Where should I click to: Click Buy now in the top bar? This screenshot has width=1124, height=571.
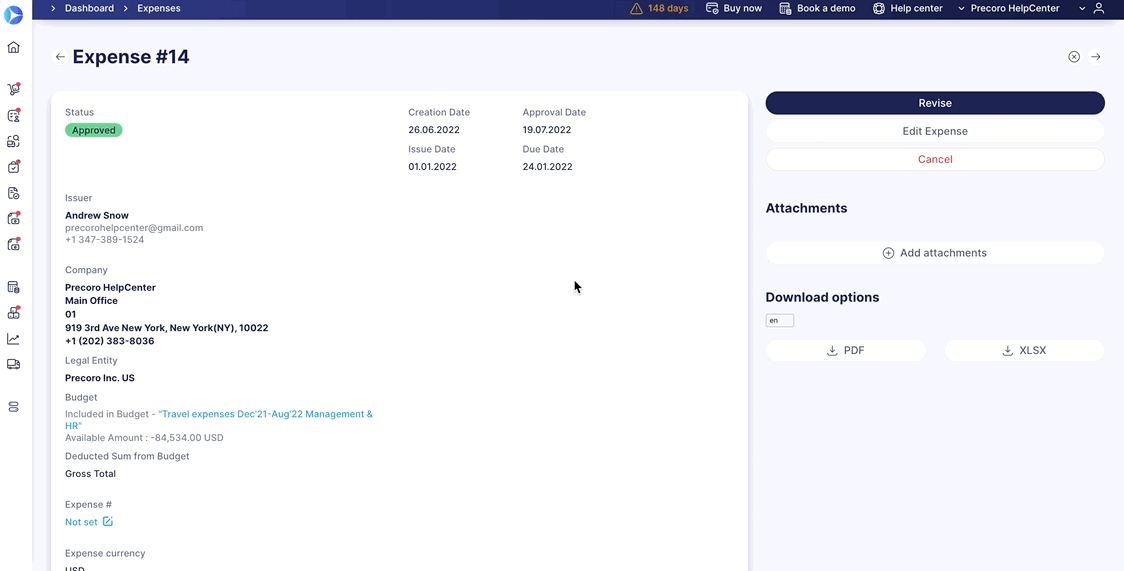[x=734, y=9]
